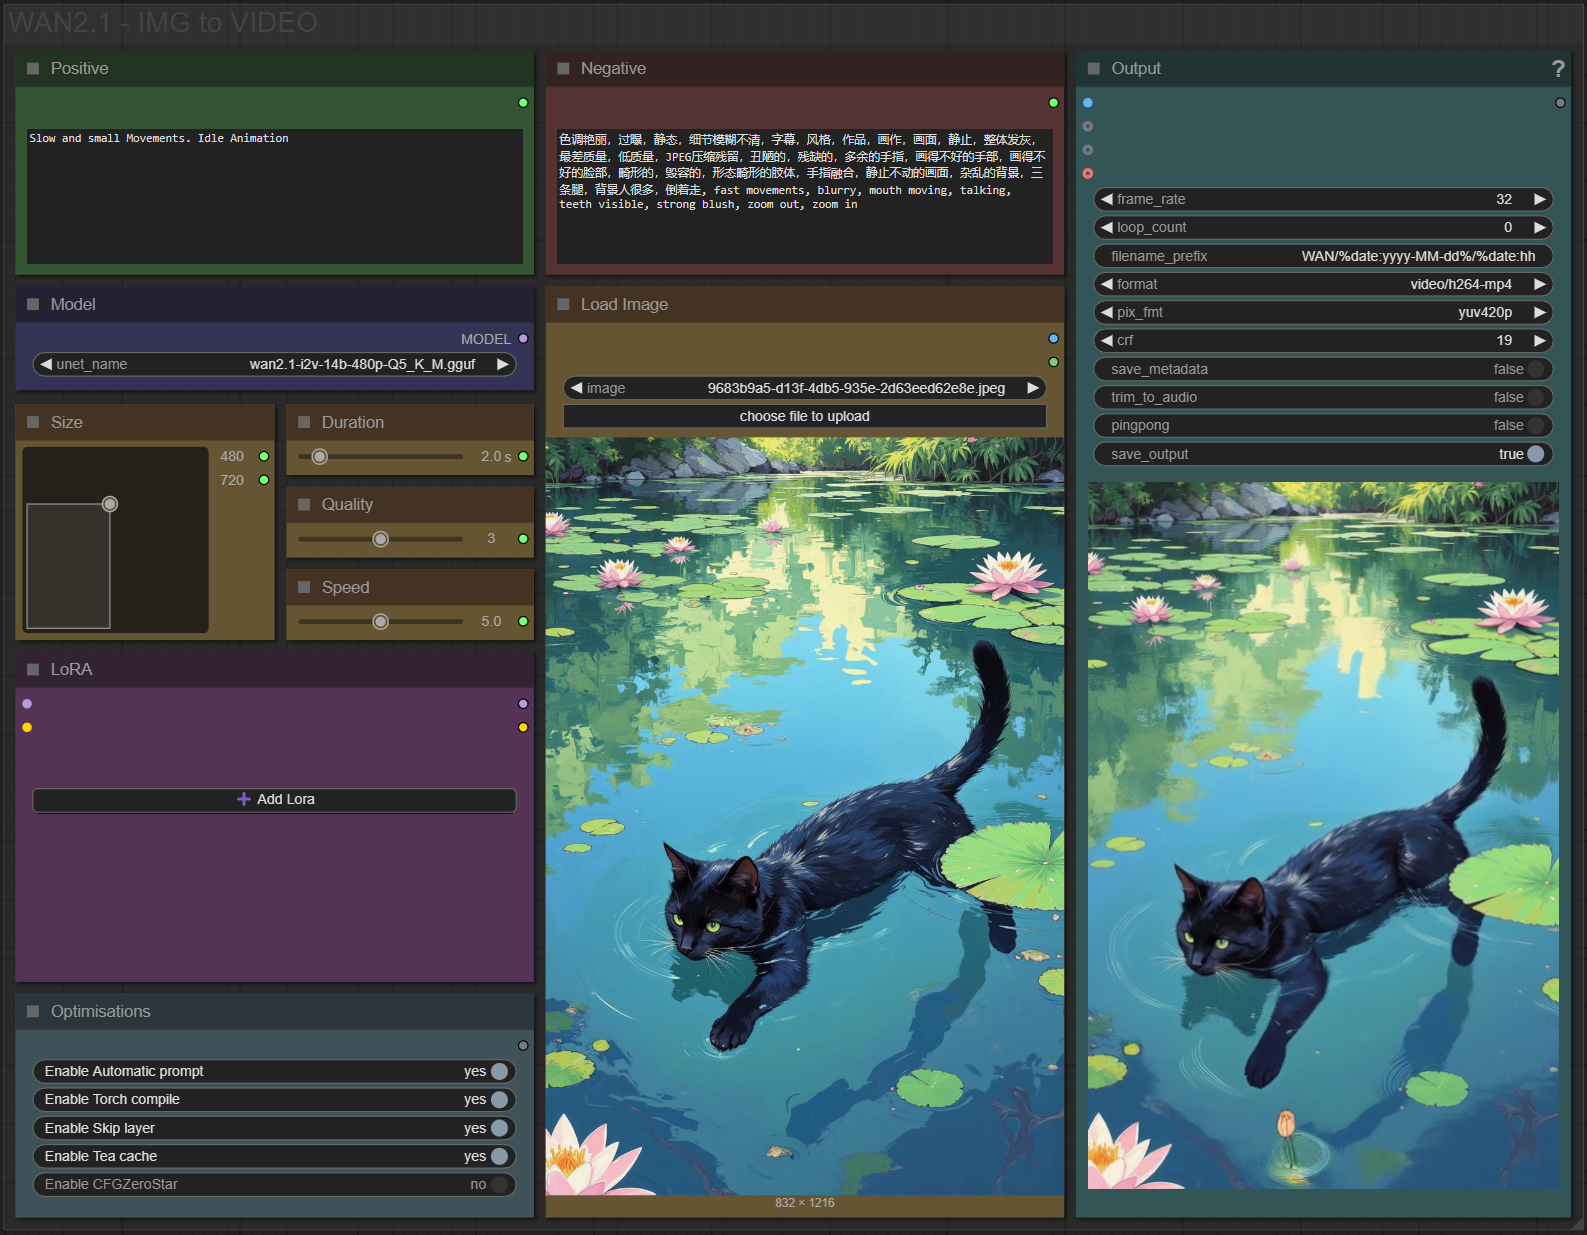The height and width of the screenshot is (1235, 1587).
Task: Click the MODEL output connector dot
Action: 523,339
